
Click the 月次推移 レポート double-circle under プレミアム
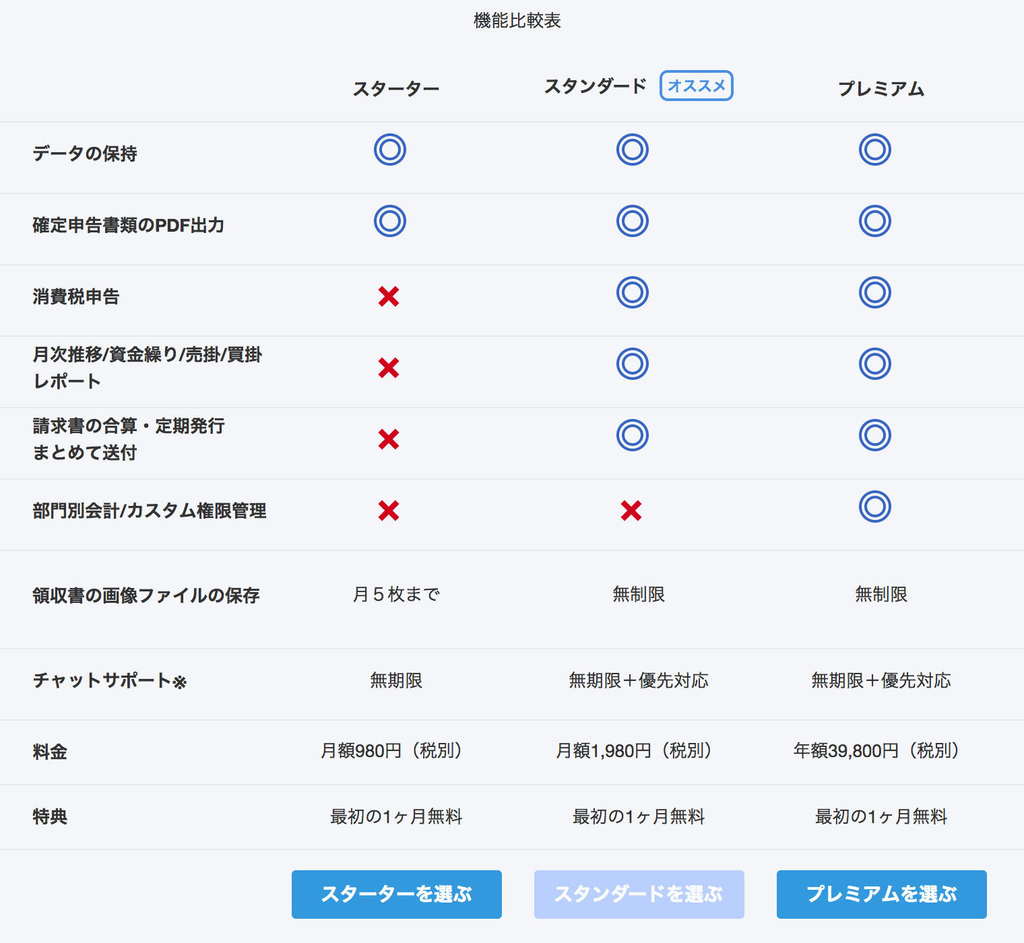(875, 364)
